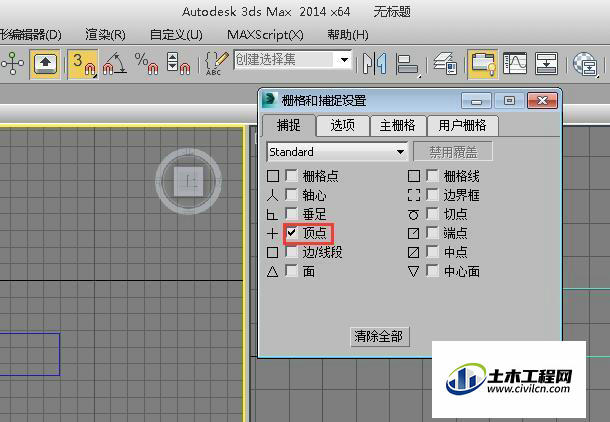The image size is (610, 422).
Task: Switch to the 用户栅格 tab
Action: (462, 126)
